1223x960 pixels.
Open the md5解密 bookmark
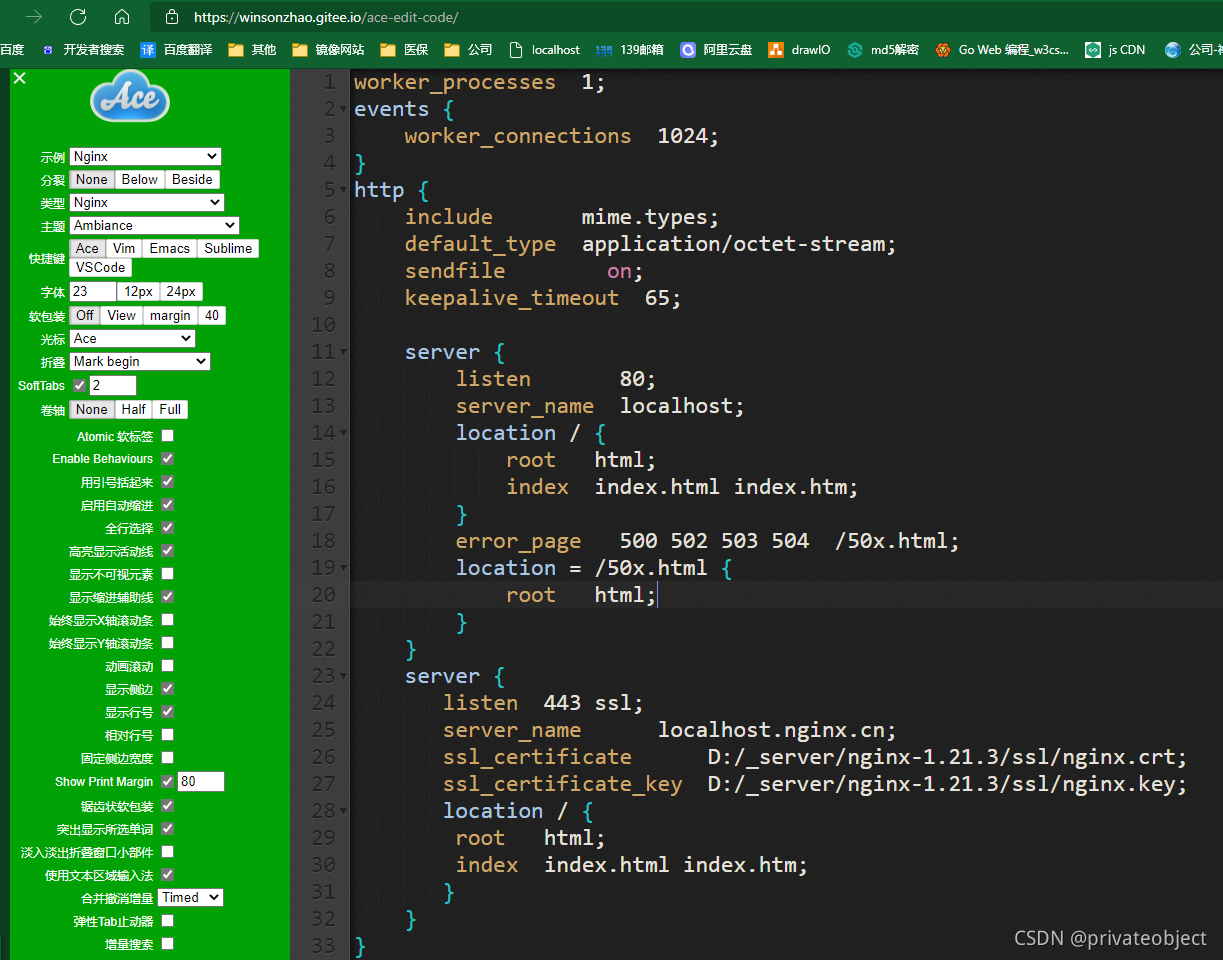click(x=883, y=49)
